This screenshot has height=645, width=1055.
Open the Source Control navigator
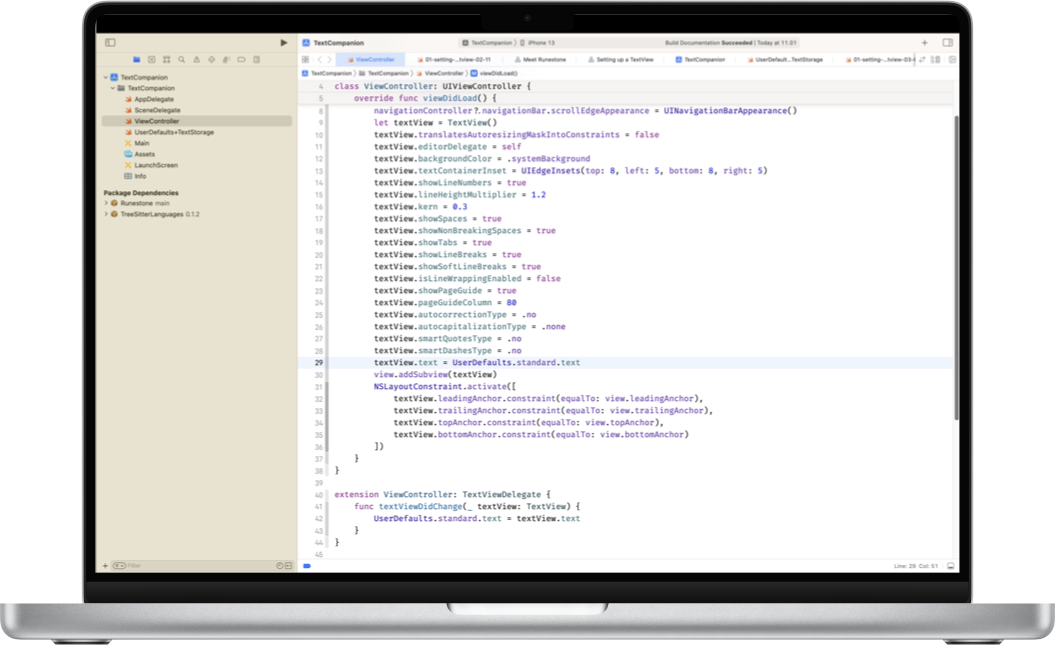pyautogui.click(x=152, y=59)
